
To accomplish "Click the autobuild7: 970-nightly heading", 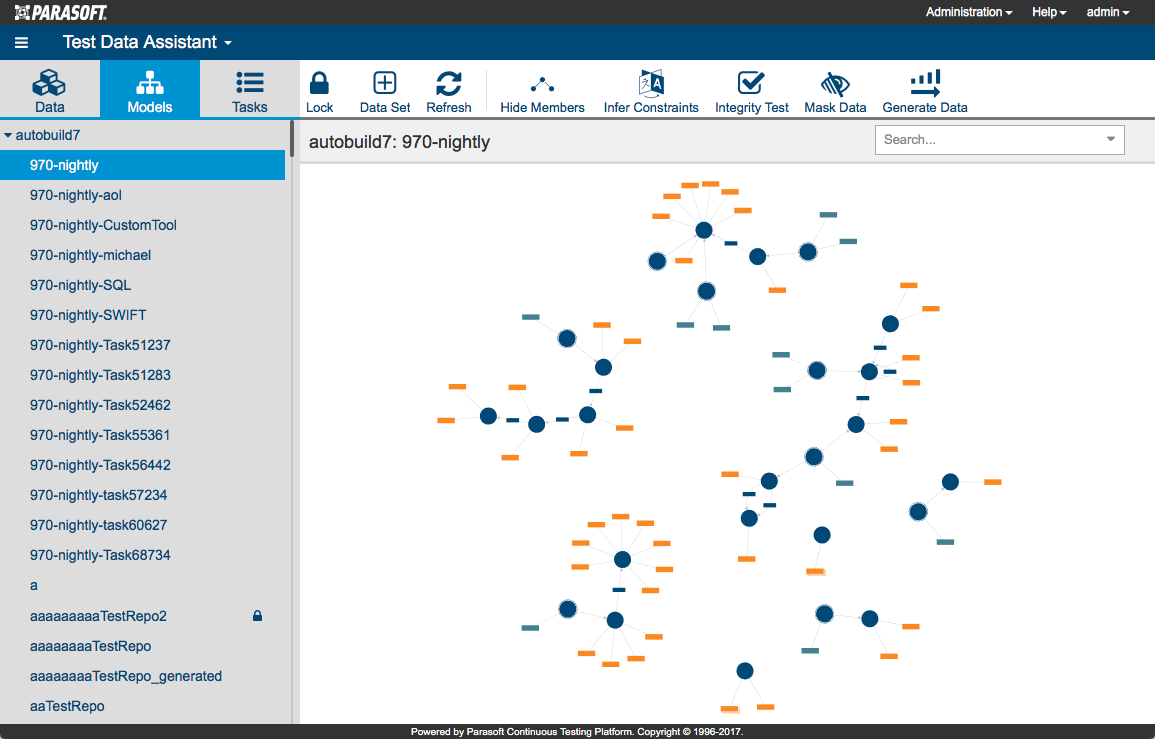I will point(399,142).
